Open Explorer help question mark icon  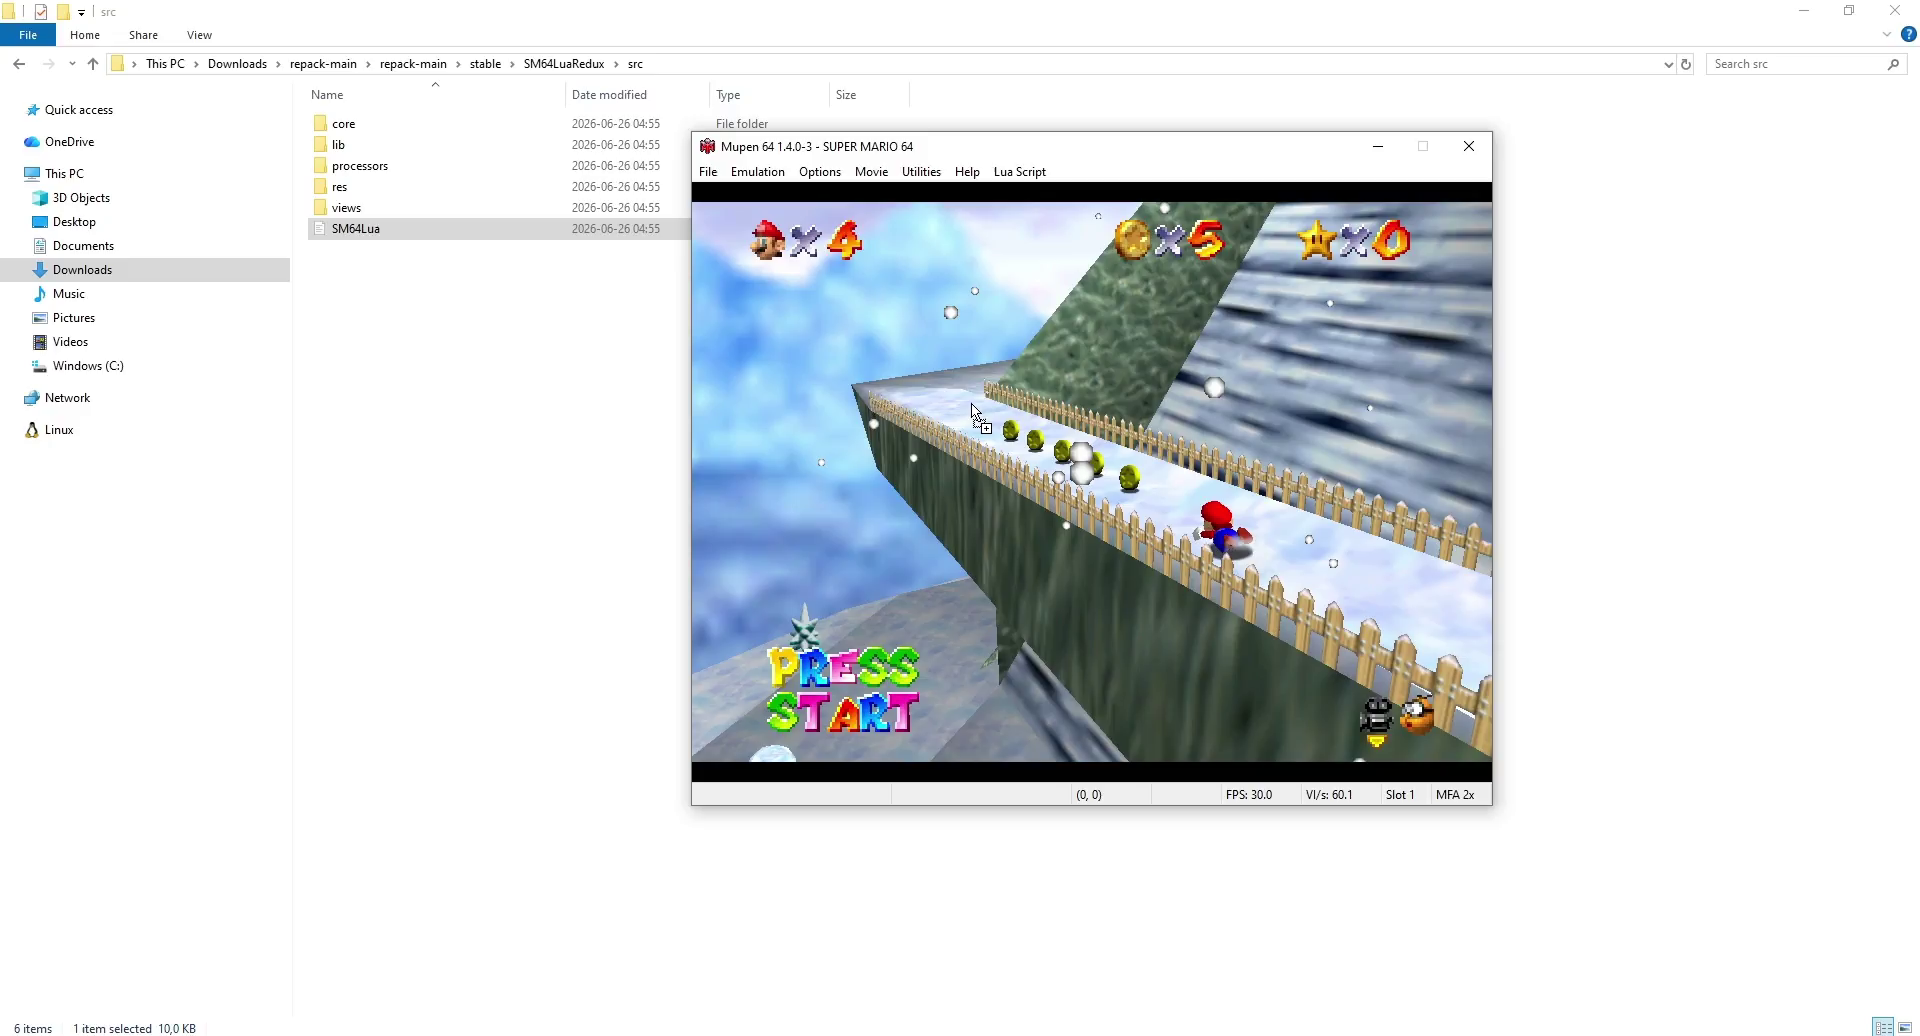point(1909,34)
